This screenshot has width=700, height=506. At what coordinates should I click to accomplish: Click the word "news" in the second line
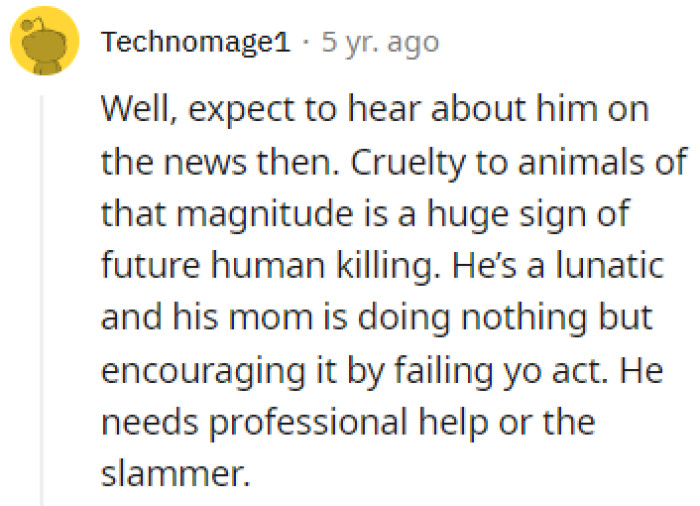coord(200,162)
